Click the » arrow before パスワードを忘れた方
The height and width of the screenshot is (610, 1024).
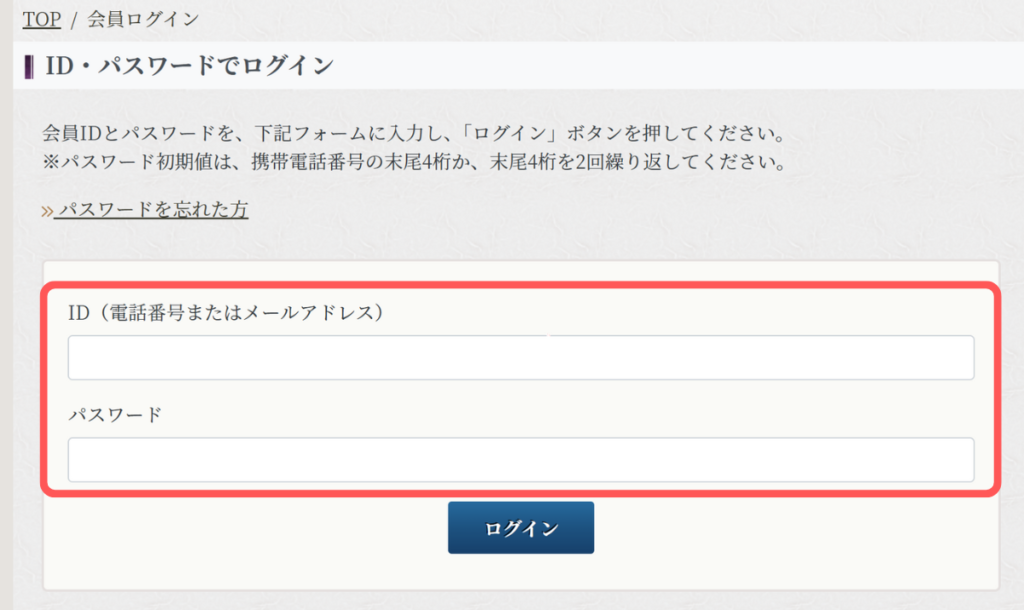pos(46,210)
